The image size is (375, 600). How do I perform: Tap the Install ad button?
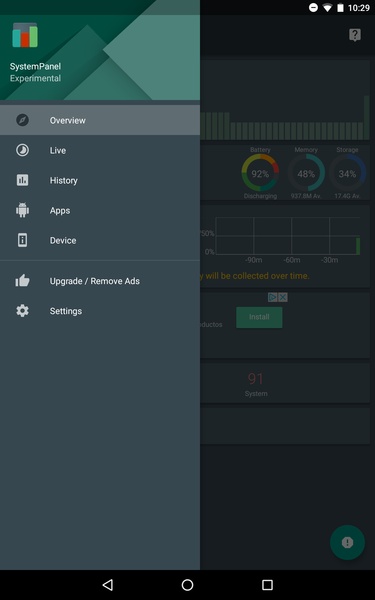[259, 317]
